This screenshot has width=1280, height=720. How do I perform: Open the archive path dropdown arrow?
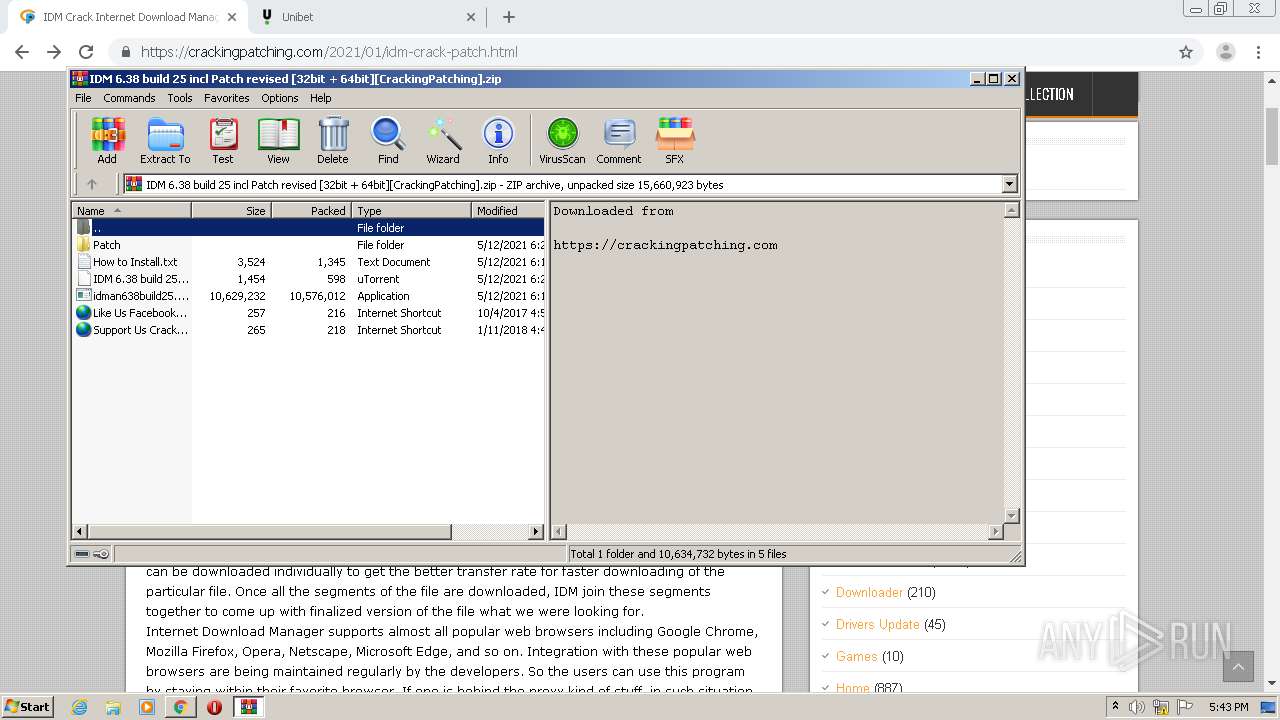pos(1009,184)
